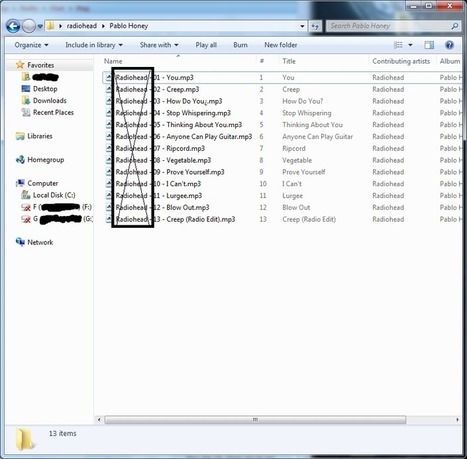
Task: Click the Play all button
Action: click(206, 45)
